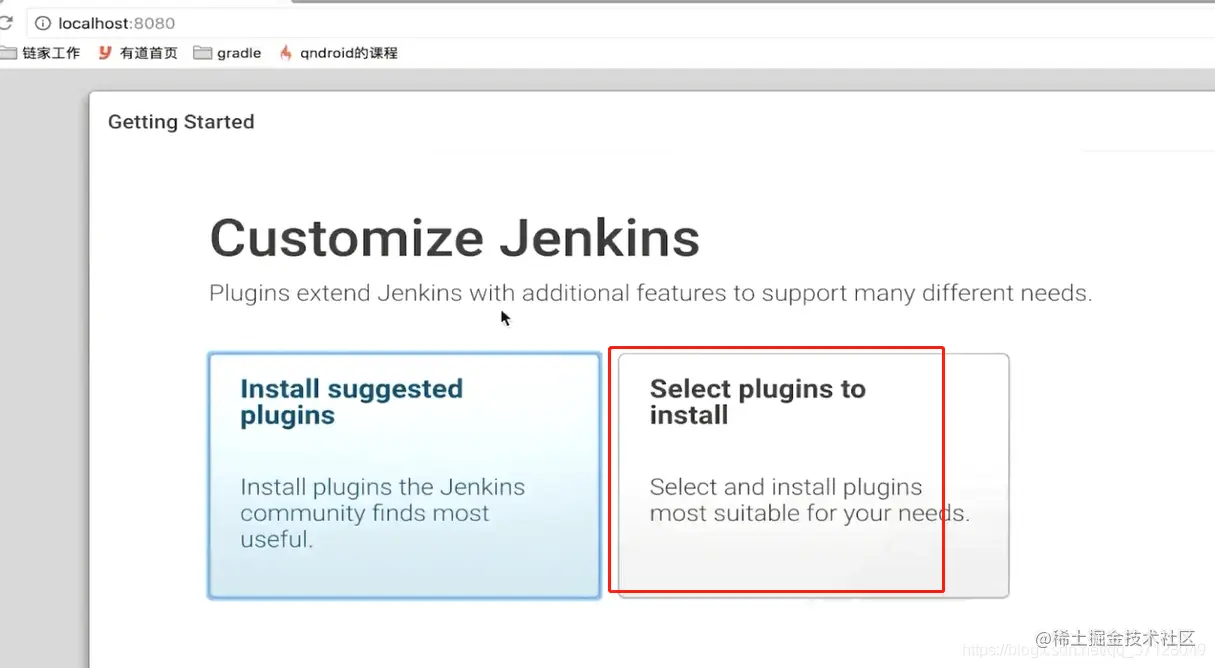The image size is (1215, 668).
Task: Choose Install suggested plugins
Action: (x=404, y=475)
